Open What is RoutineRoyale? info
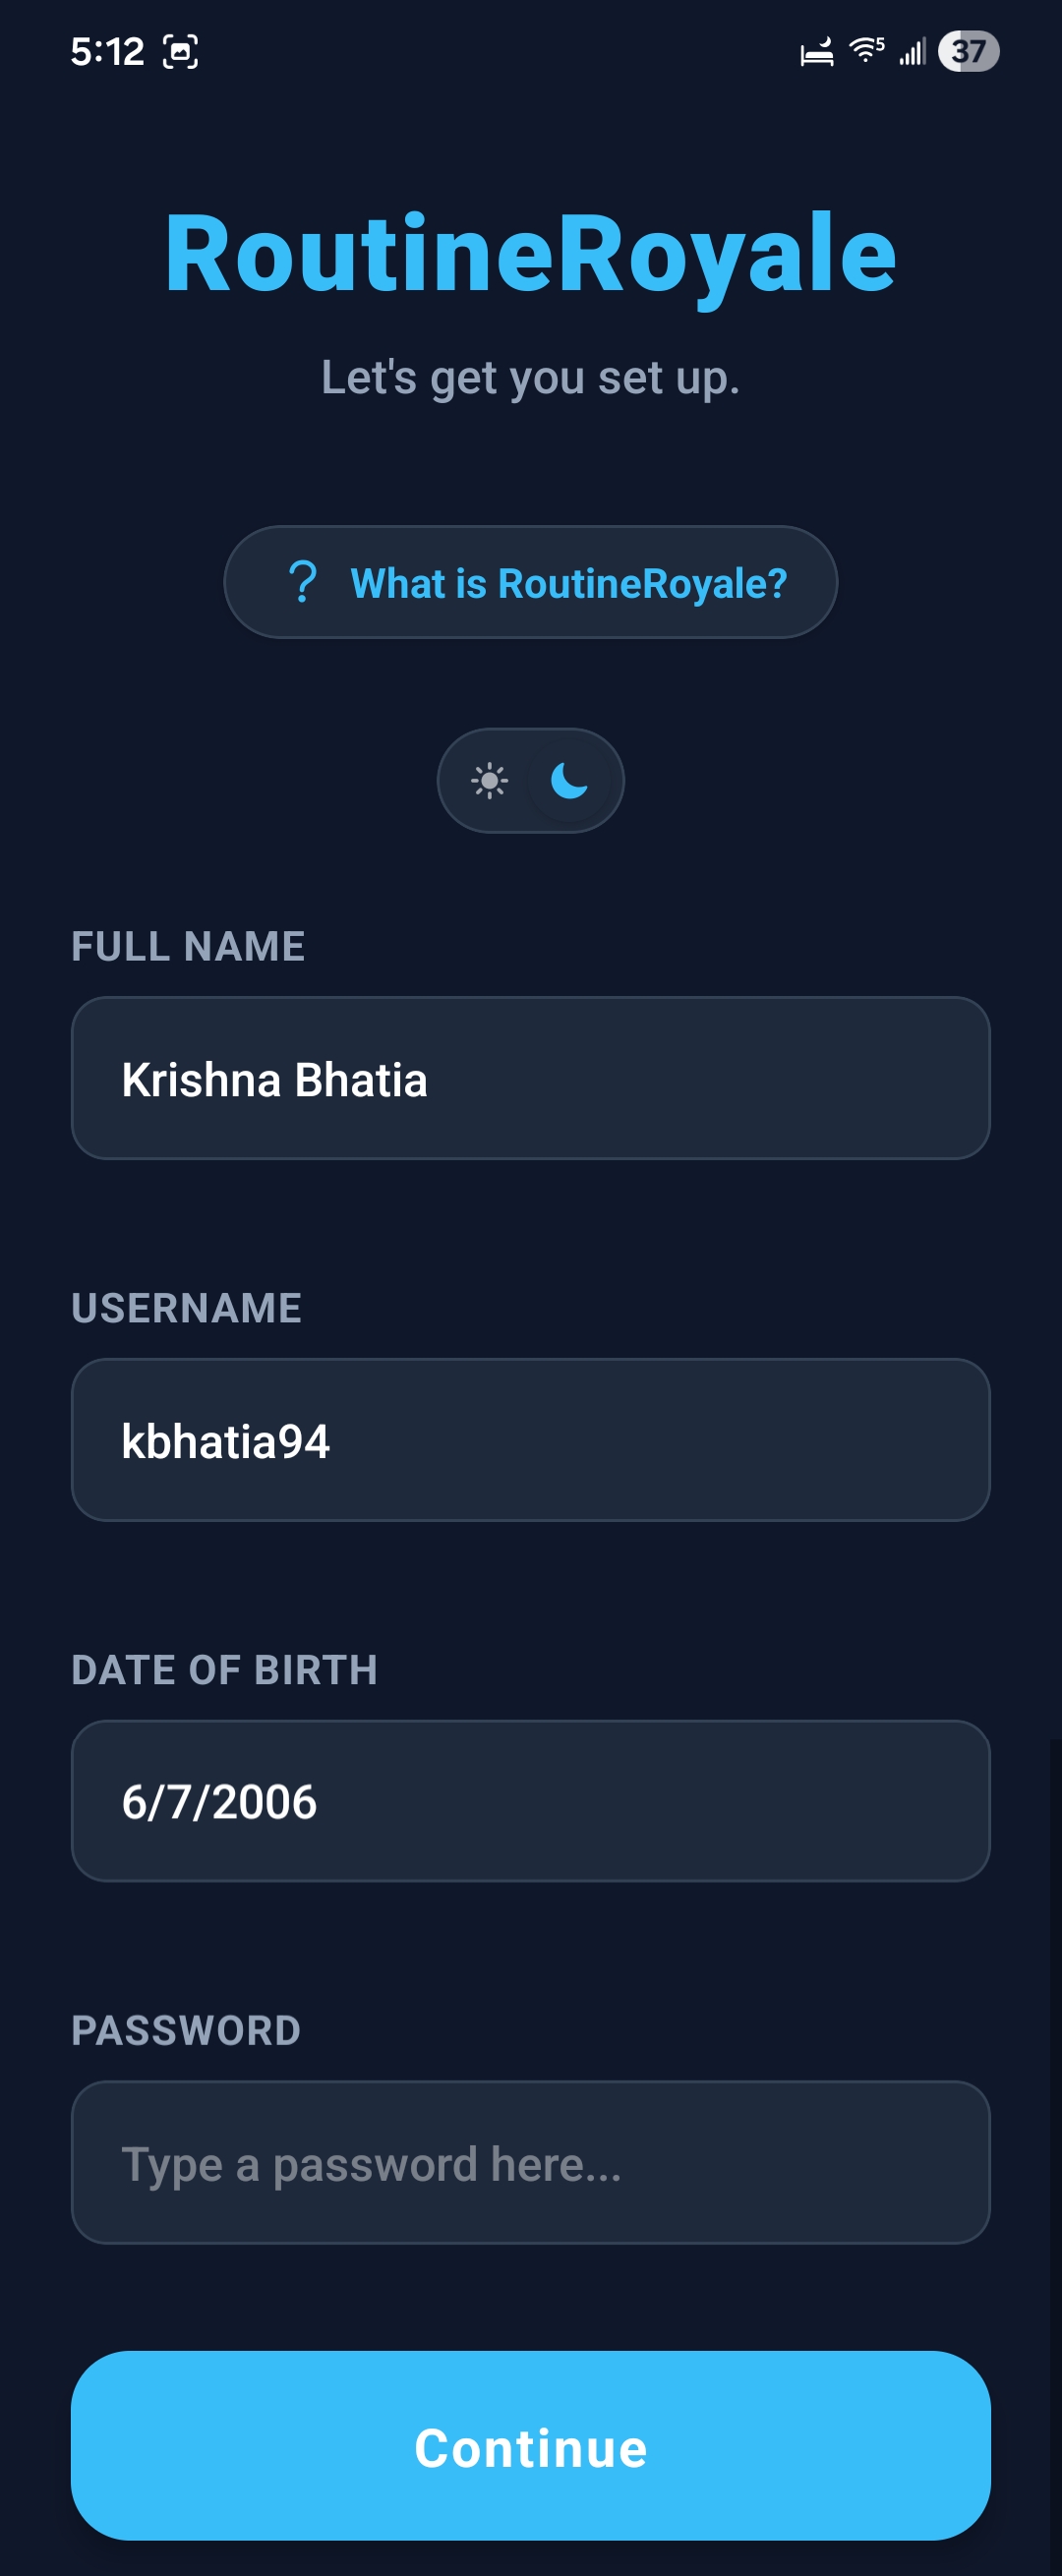The width and height of the screenshot is (1062, 2576). [x=531, y=582]
